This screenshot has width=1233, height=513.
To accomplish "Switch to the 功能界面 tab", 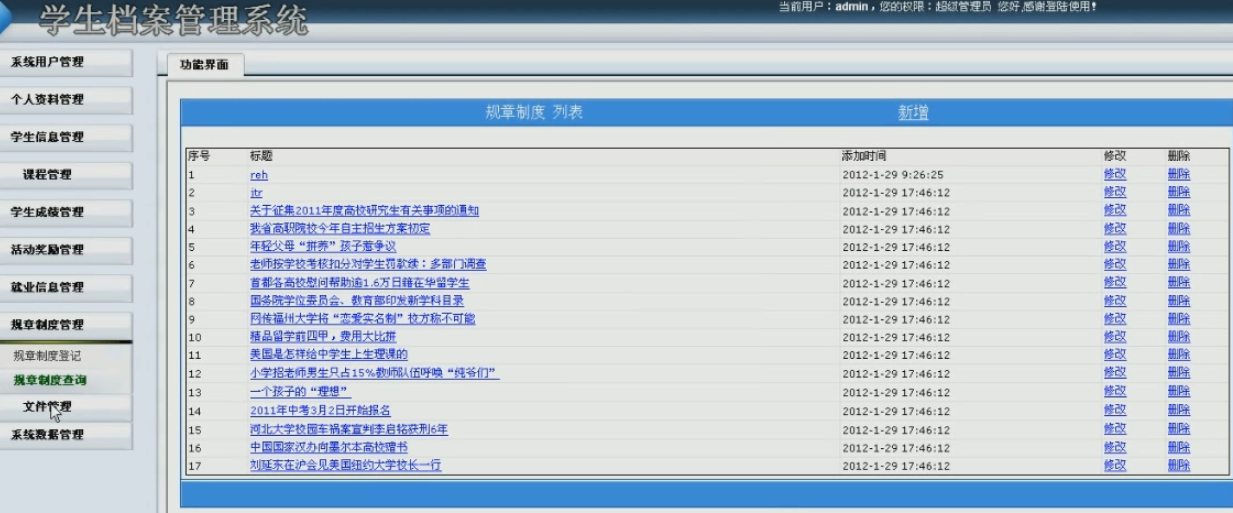I will pos(204,64).
